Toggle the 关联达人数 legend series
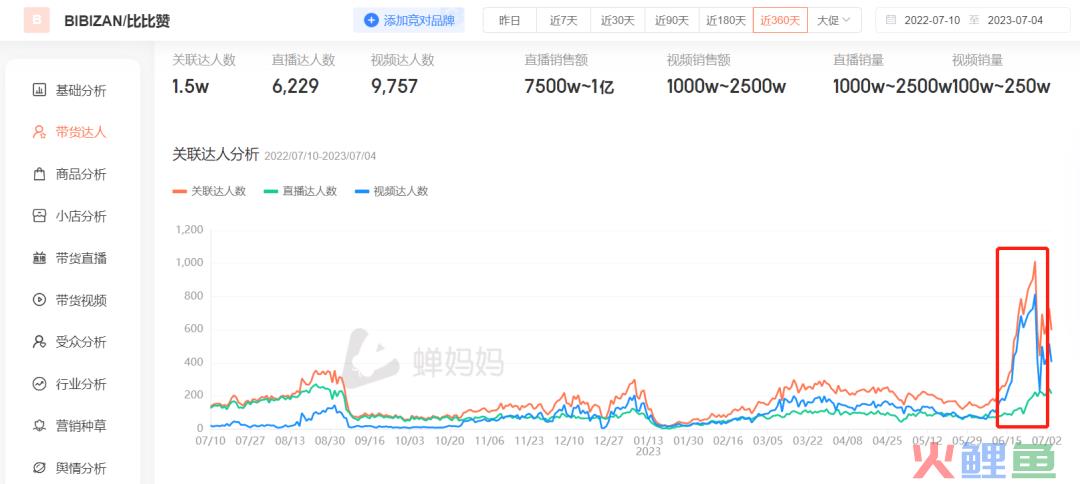 210,191
